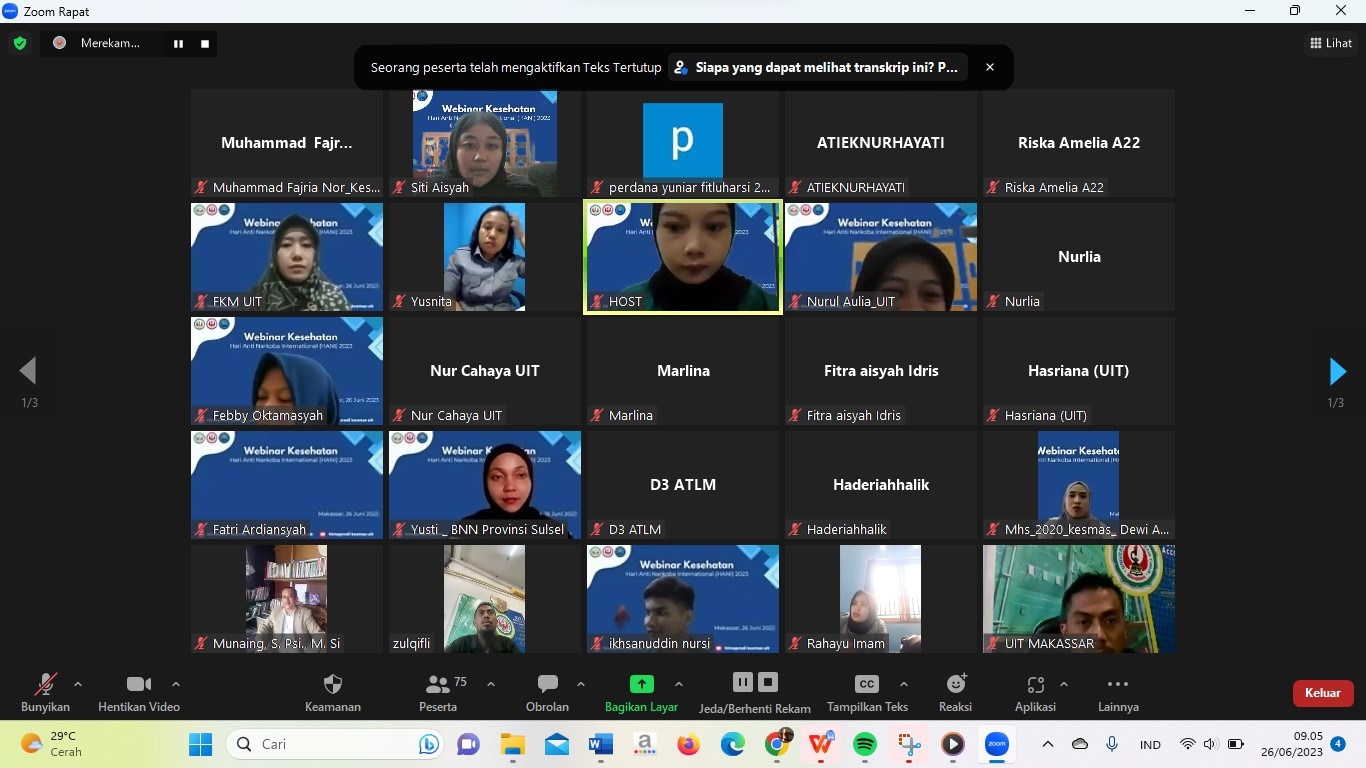Open the Lihat view layout menu

point(1331,43)
